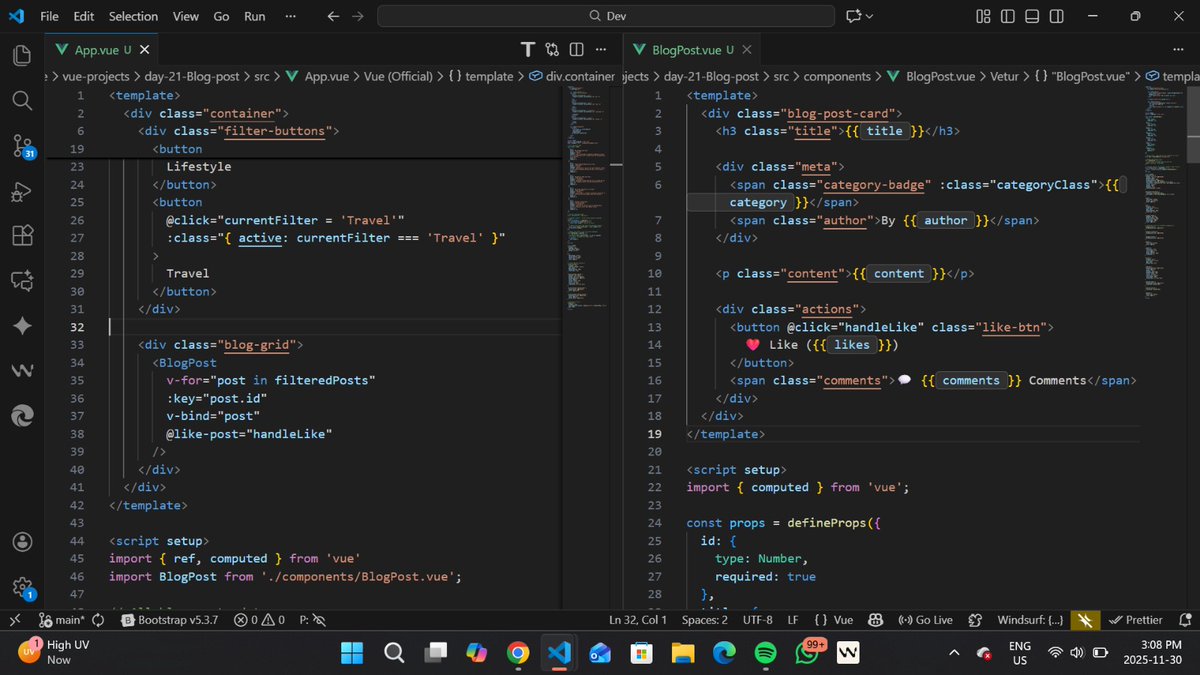
Task: Change UTF-8 encoding in status bar
Action: coord(757,620)
